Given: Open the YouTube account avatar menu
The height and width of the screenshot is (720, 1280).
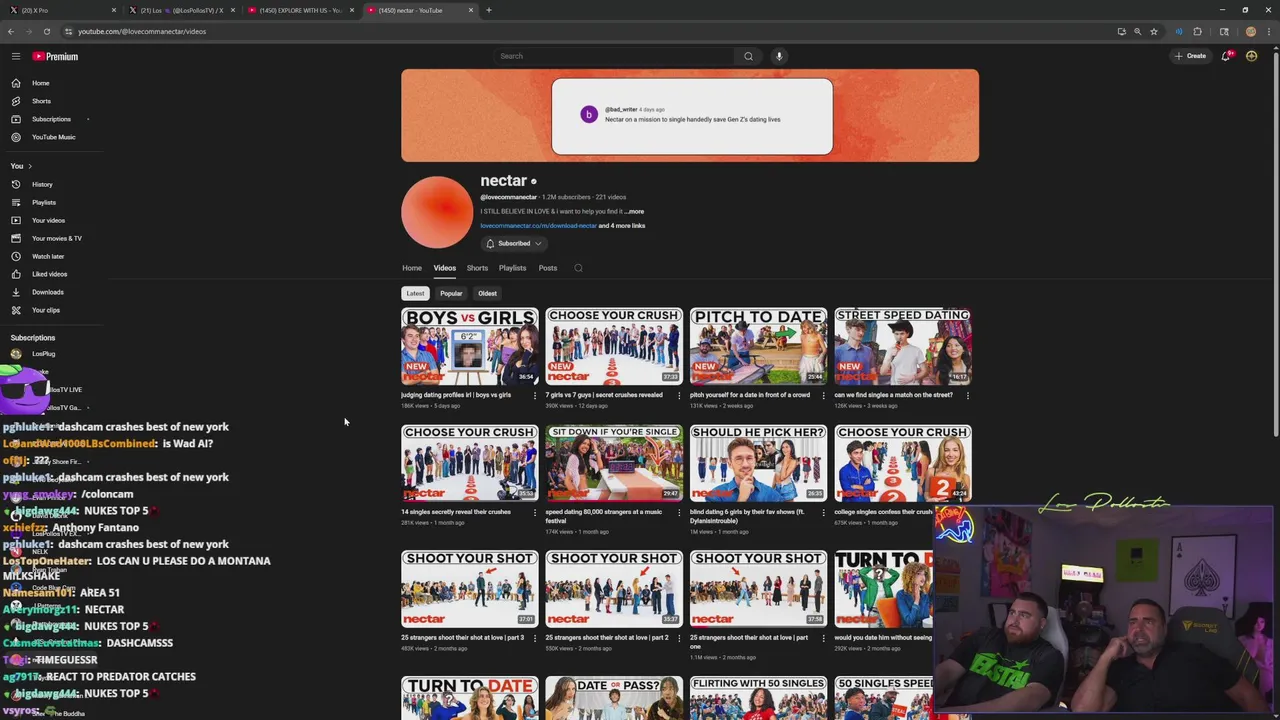Looking at the screenshot, I should point(1251,56).
